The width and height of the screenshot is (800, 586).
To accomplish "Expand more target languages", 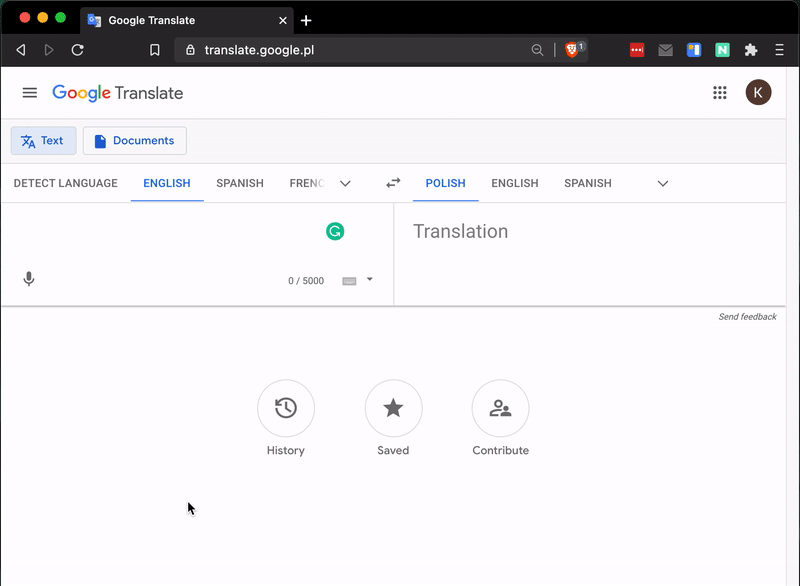I will click(663, 184).
